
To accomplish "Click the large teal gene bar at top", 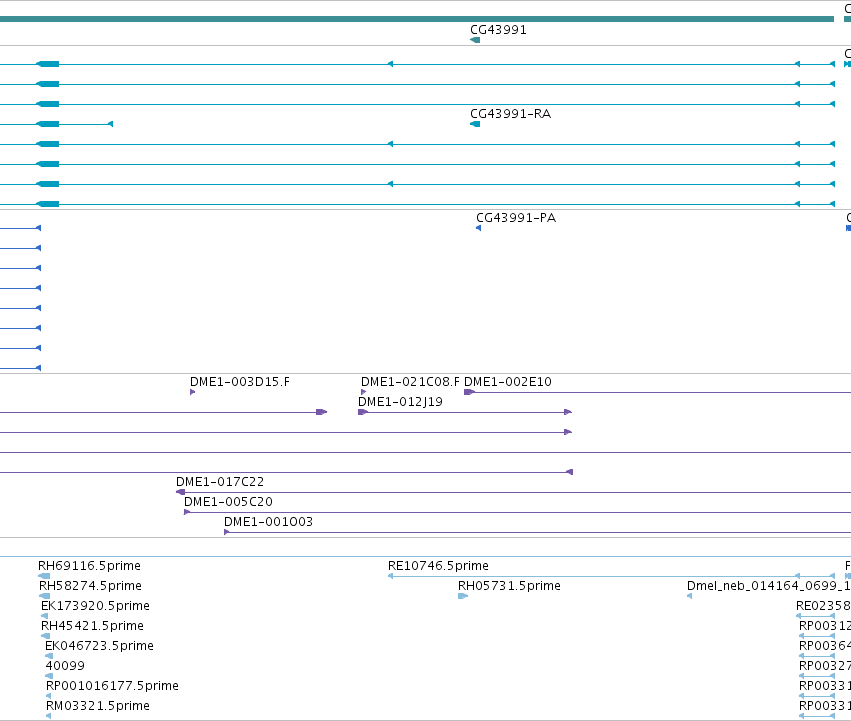I will [417, 20].
